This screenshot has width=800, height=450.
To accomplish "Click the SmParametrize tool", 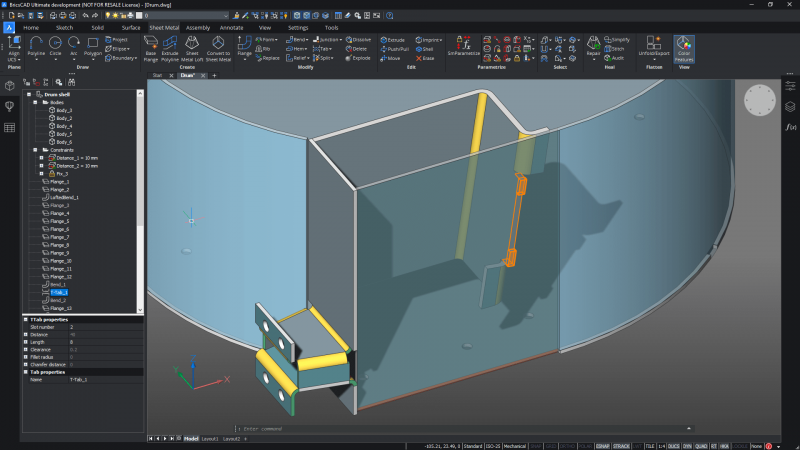I will point(464,46).
